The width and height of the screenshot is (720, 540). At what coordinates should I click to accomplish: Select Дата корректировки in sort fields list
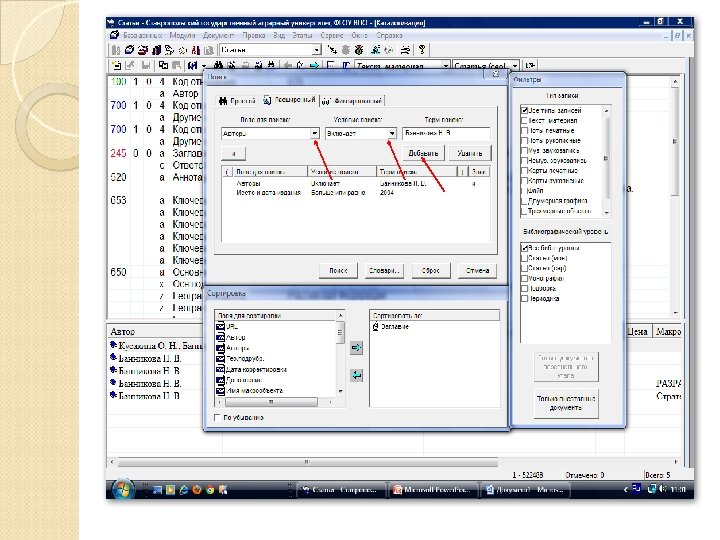click(256, 369)
